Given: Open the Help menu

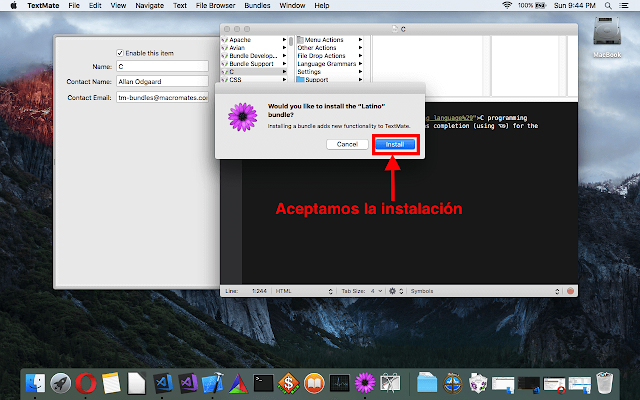Looking at the screenshot, I should pos(322,5).
